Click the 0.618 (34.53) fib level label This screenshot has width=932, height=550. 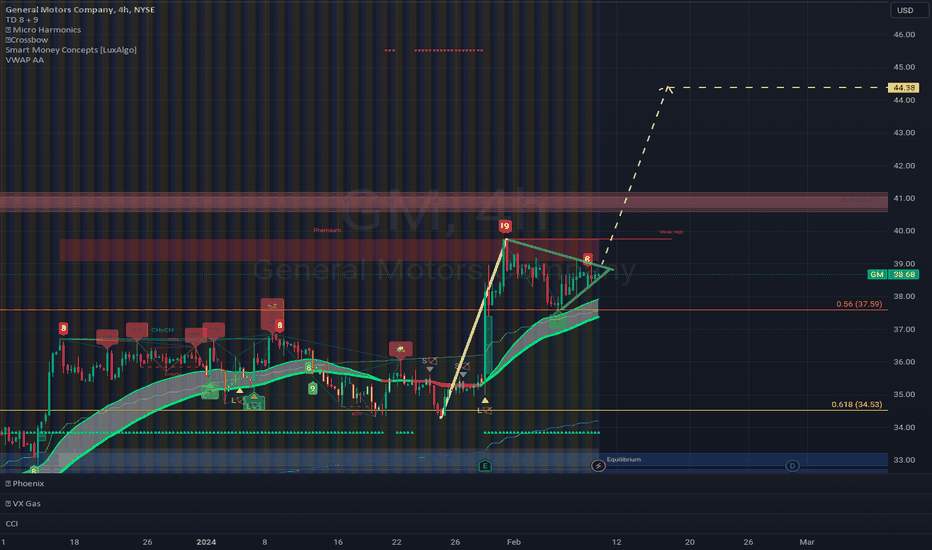click(x=857, y=404)
